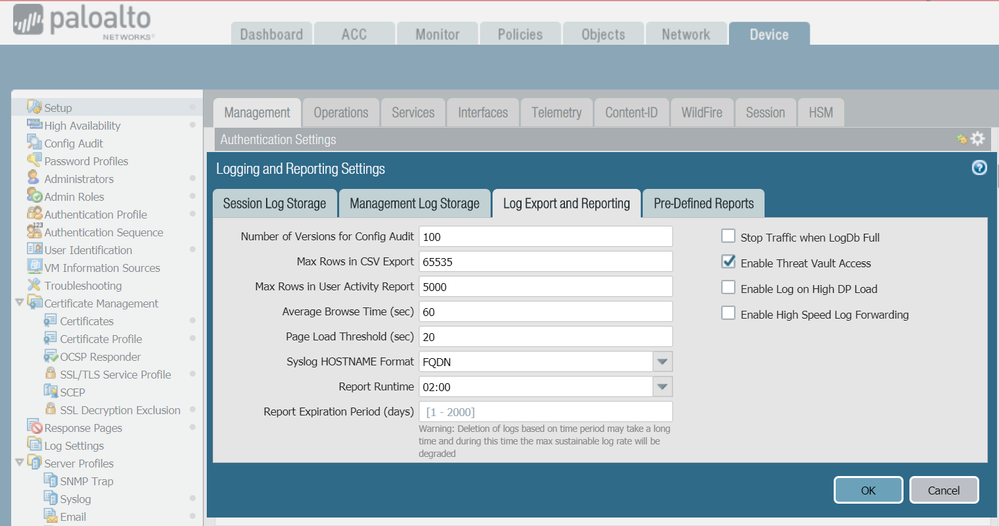Click the Report Expiration Period field
This screenshot has width=999, height=526.
click(545, 412)
